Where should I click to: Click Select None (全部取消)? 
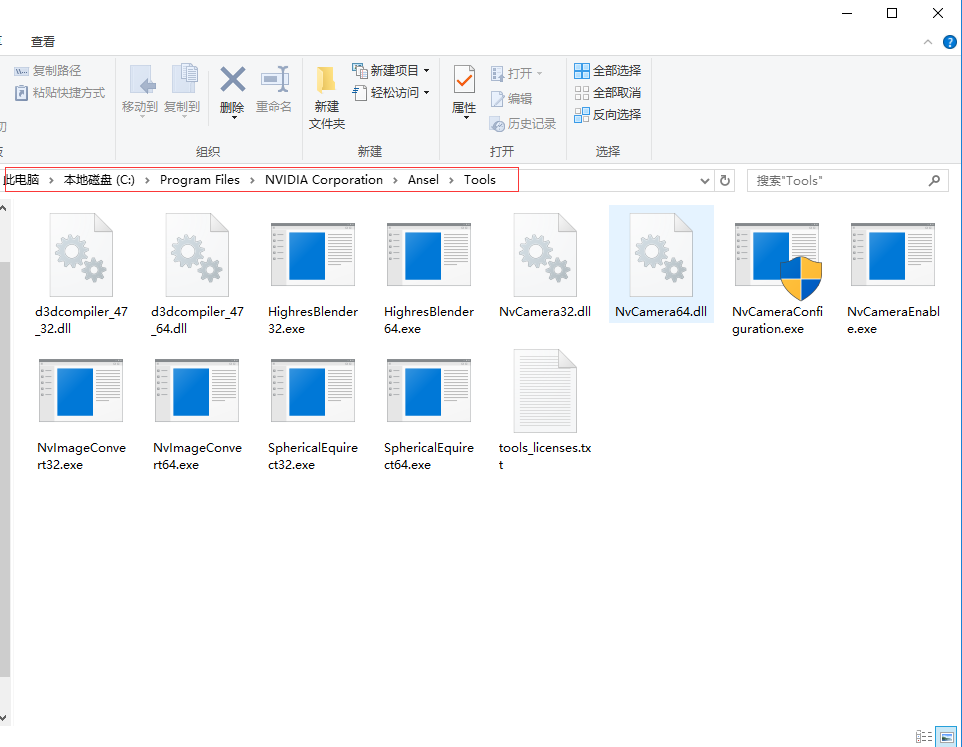[x=608, y=93]
